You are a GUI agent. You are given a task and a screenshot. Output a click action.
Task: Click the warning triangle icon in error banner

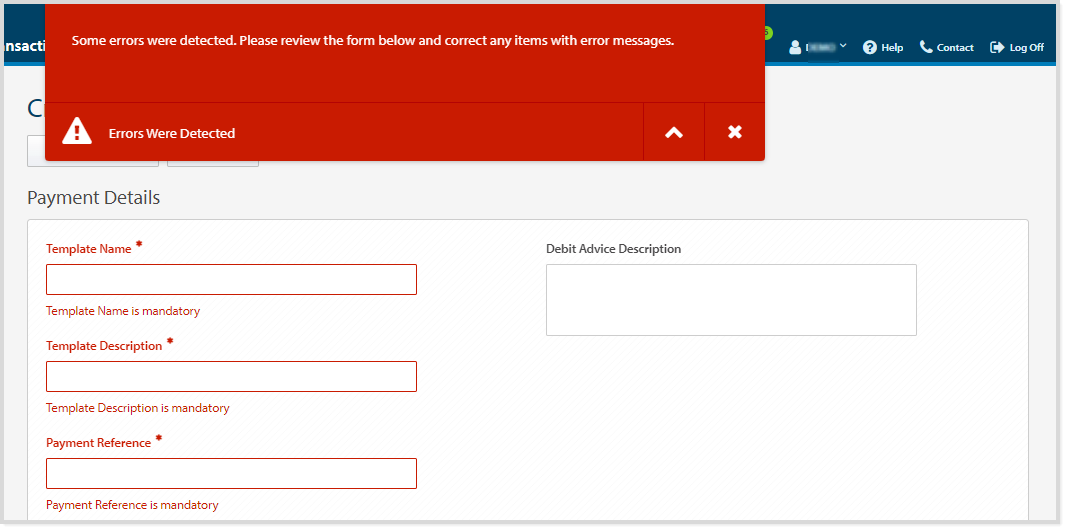[77, 132]
